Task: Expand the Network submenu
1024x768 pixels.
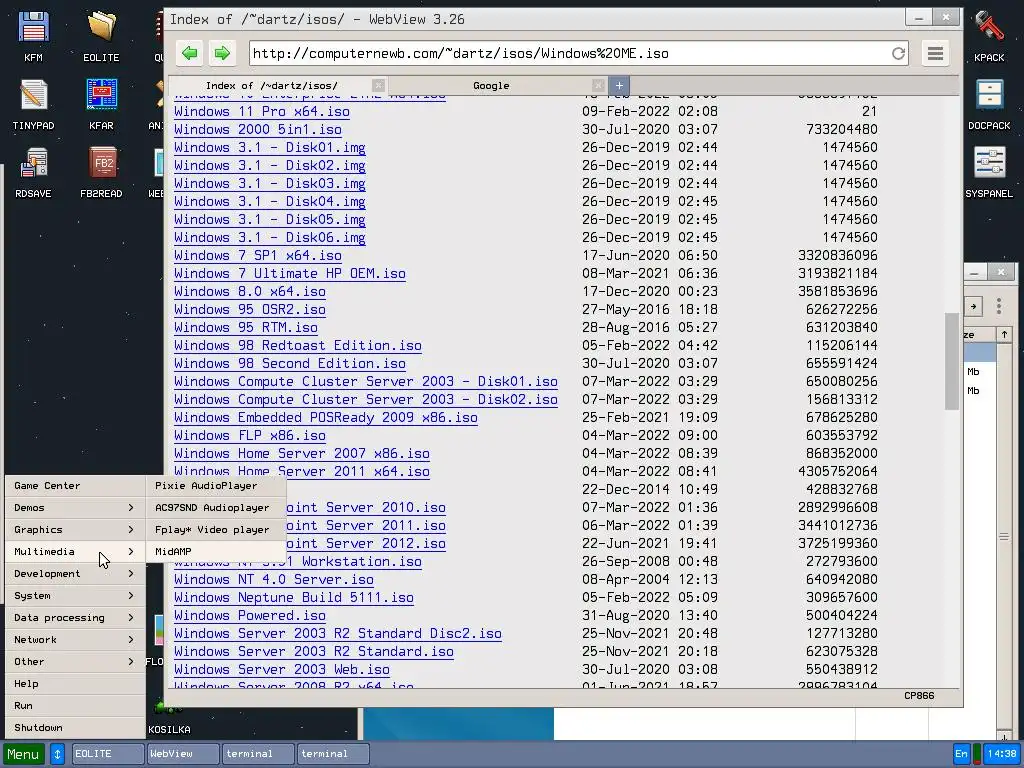Action: pos(74,640)
